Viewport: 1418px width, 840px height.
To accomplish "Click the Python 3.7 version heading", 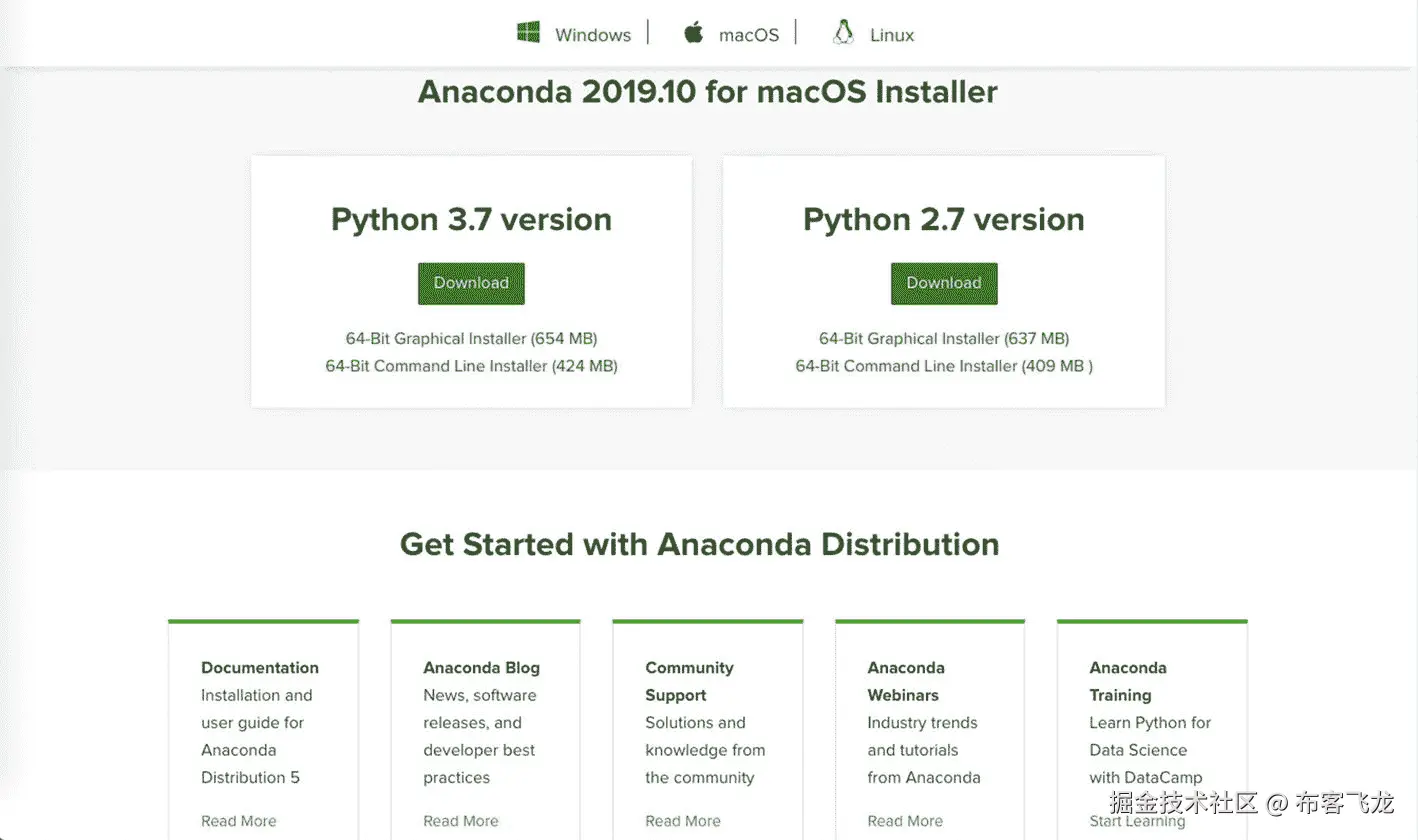I will (x=471, y=219).
